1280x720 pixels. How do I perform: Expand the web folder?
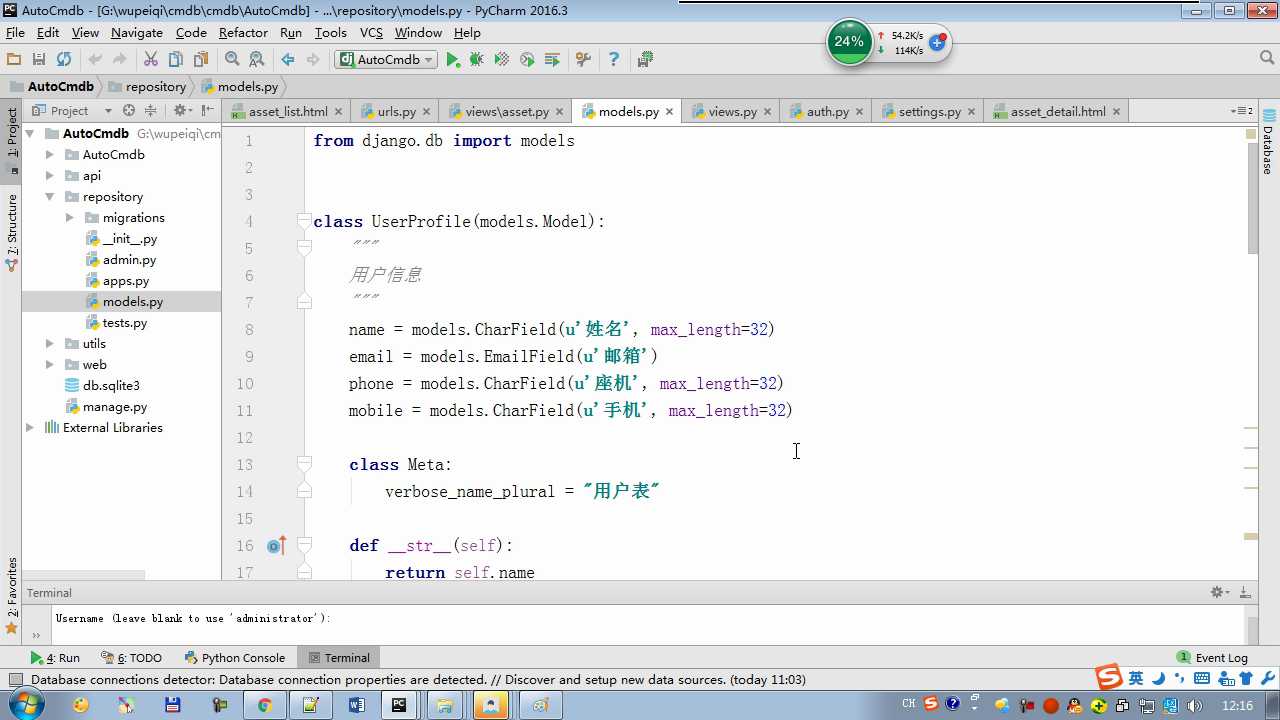pyautogui.click(x=50, y=365)
